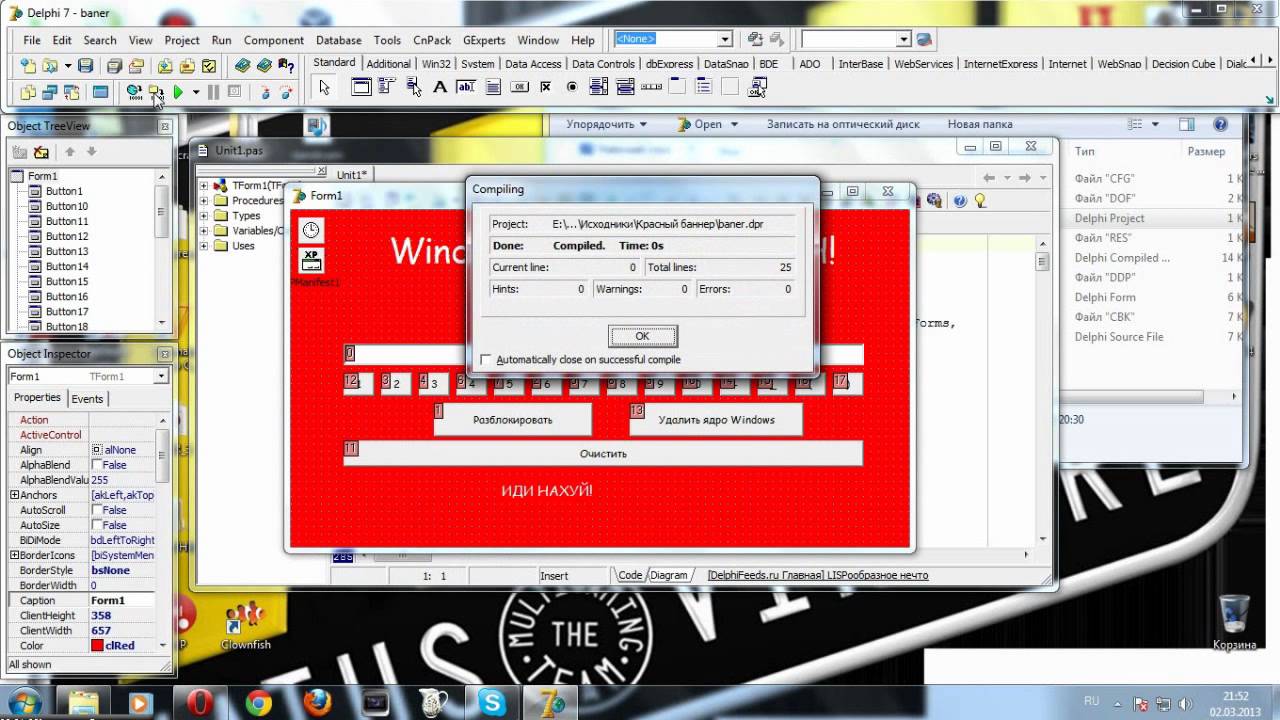Select the Edit 'ab' component
The image size is (1280, 720).
coord(466,87)
